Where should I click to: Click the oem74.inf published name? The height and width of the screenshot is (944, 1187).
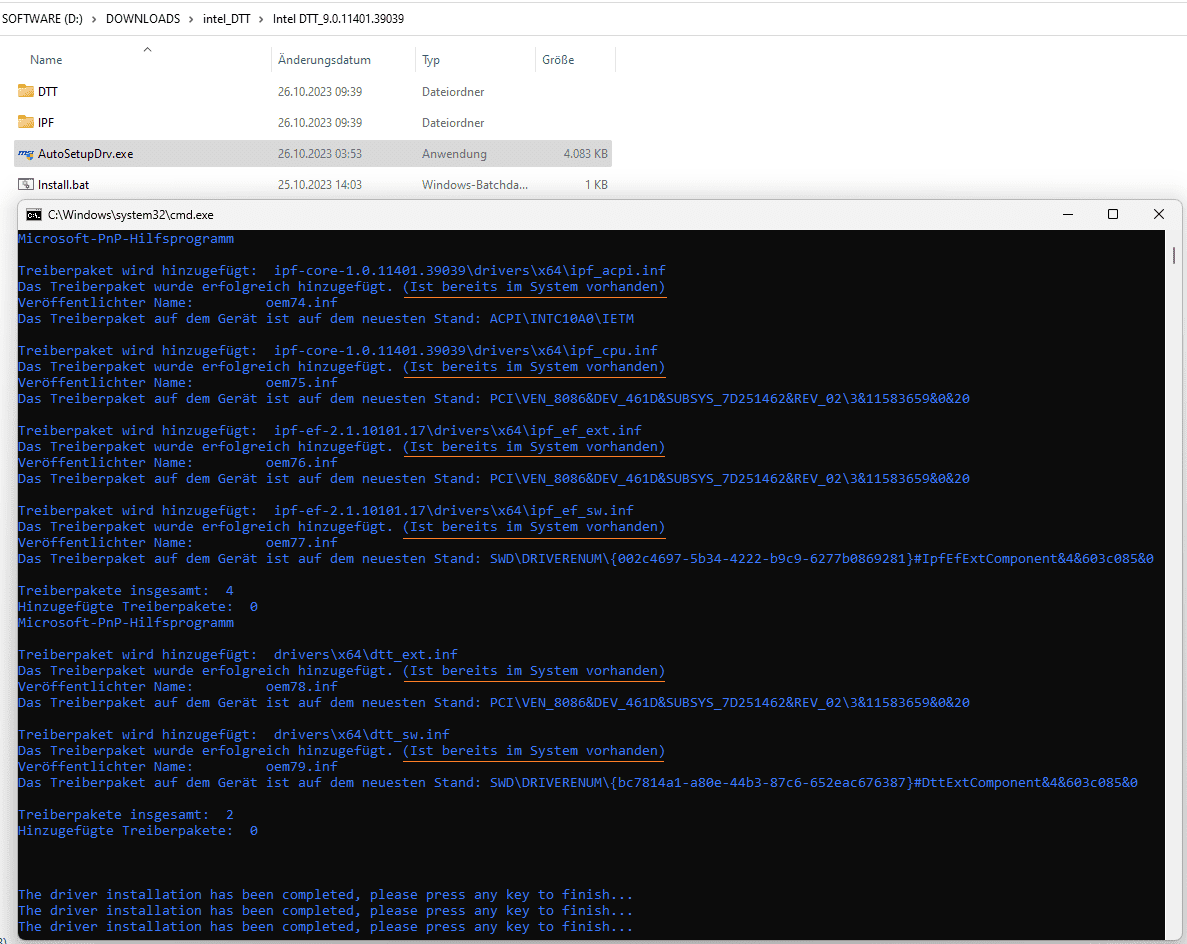coord(301,303)
